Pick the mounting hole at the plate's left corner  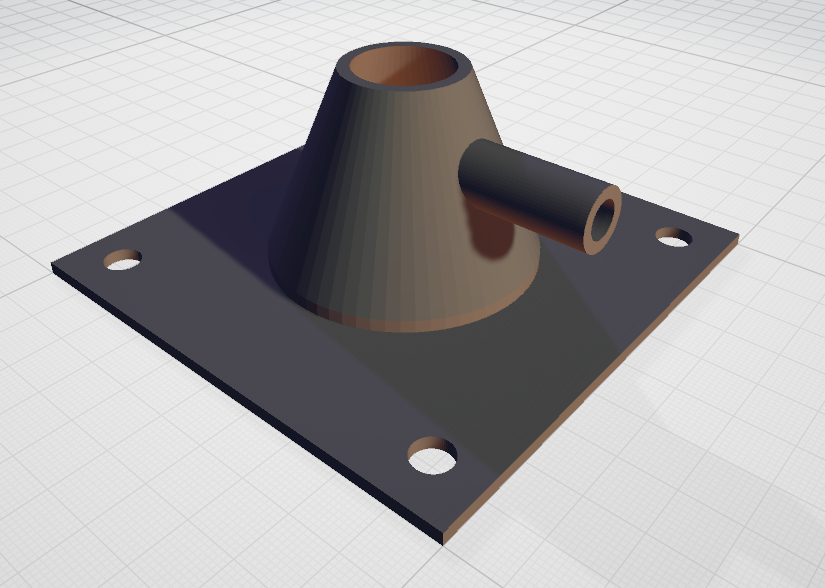(x=123, y=260)
